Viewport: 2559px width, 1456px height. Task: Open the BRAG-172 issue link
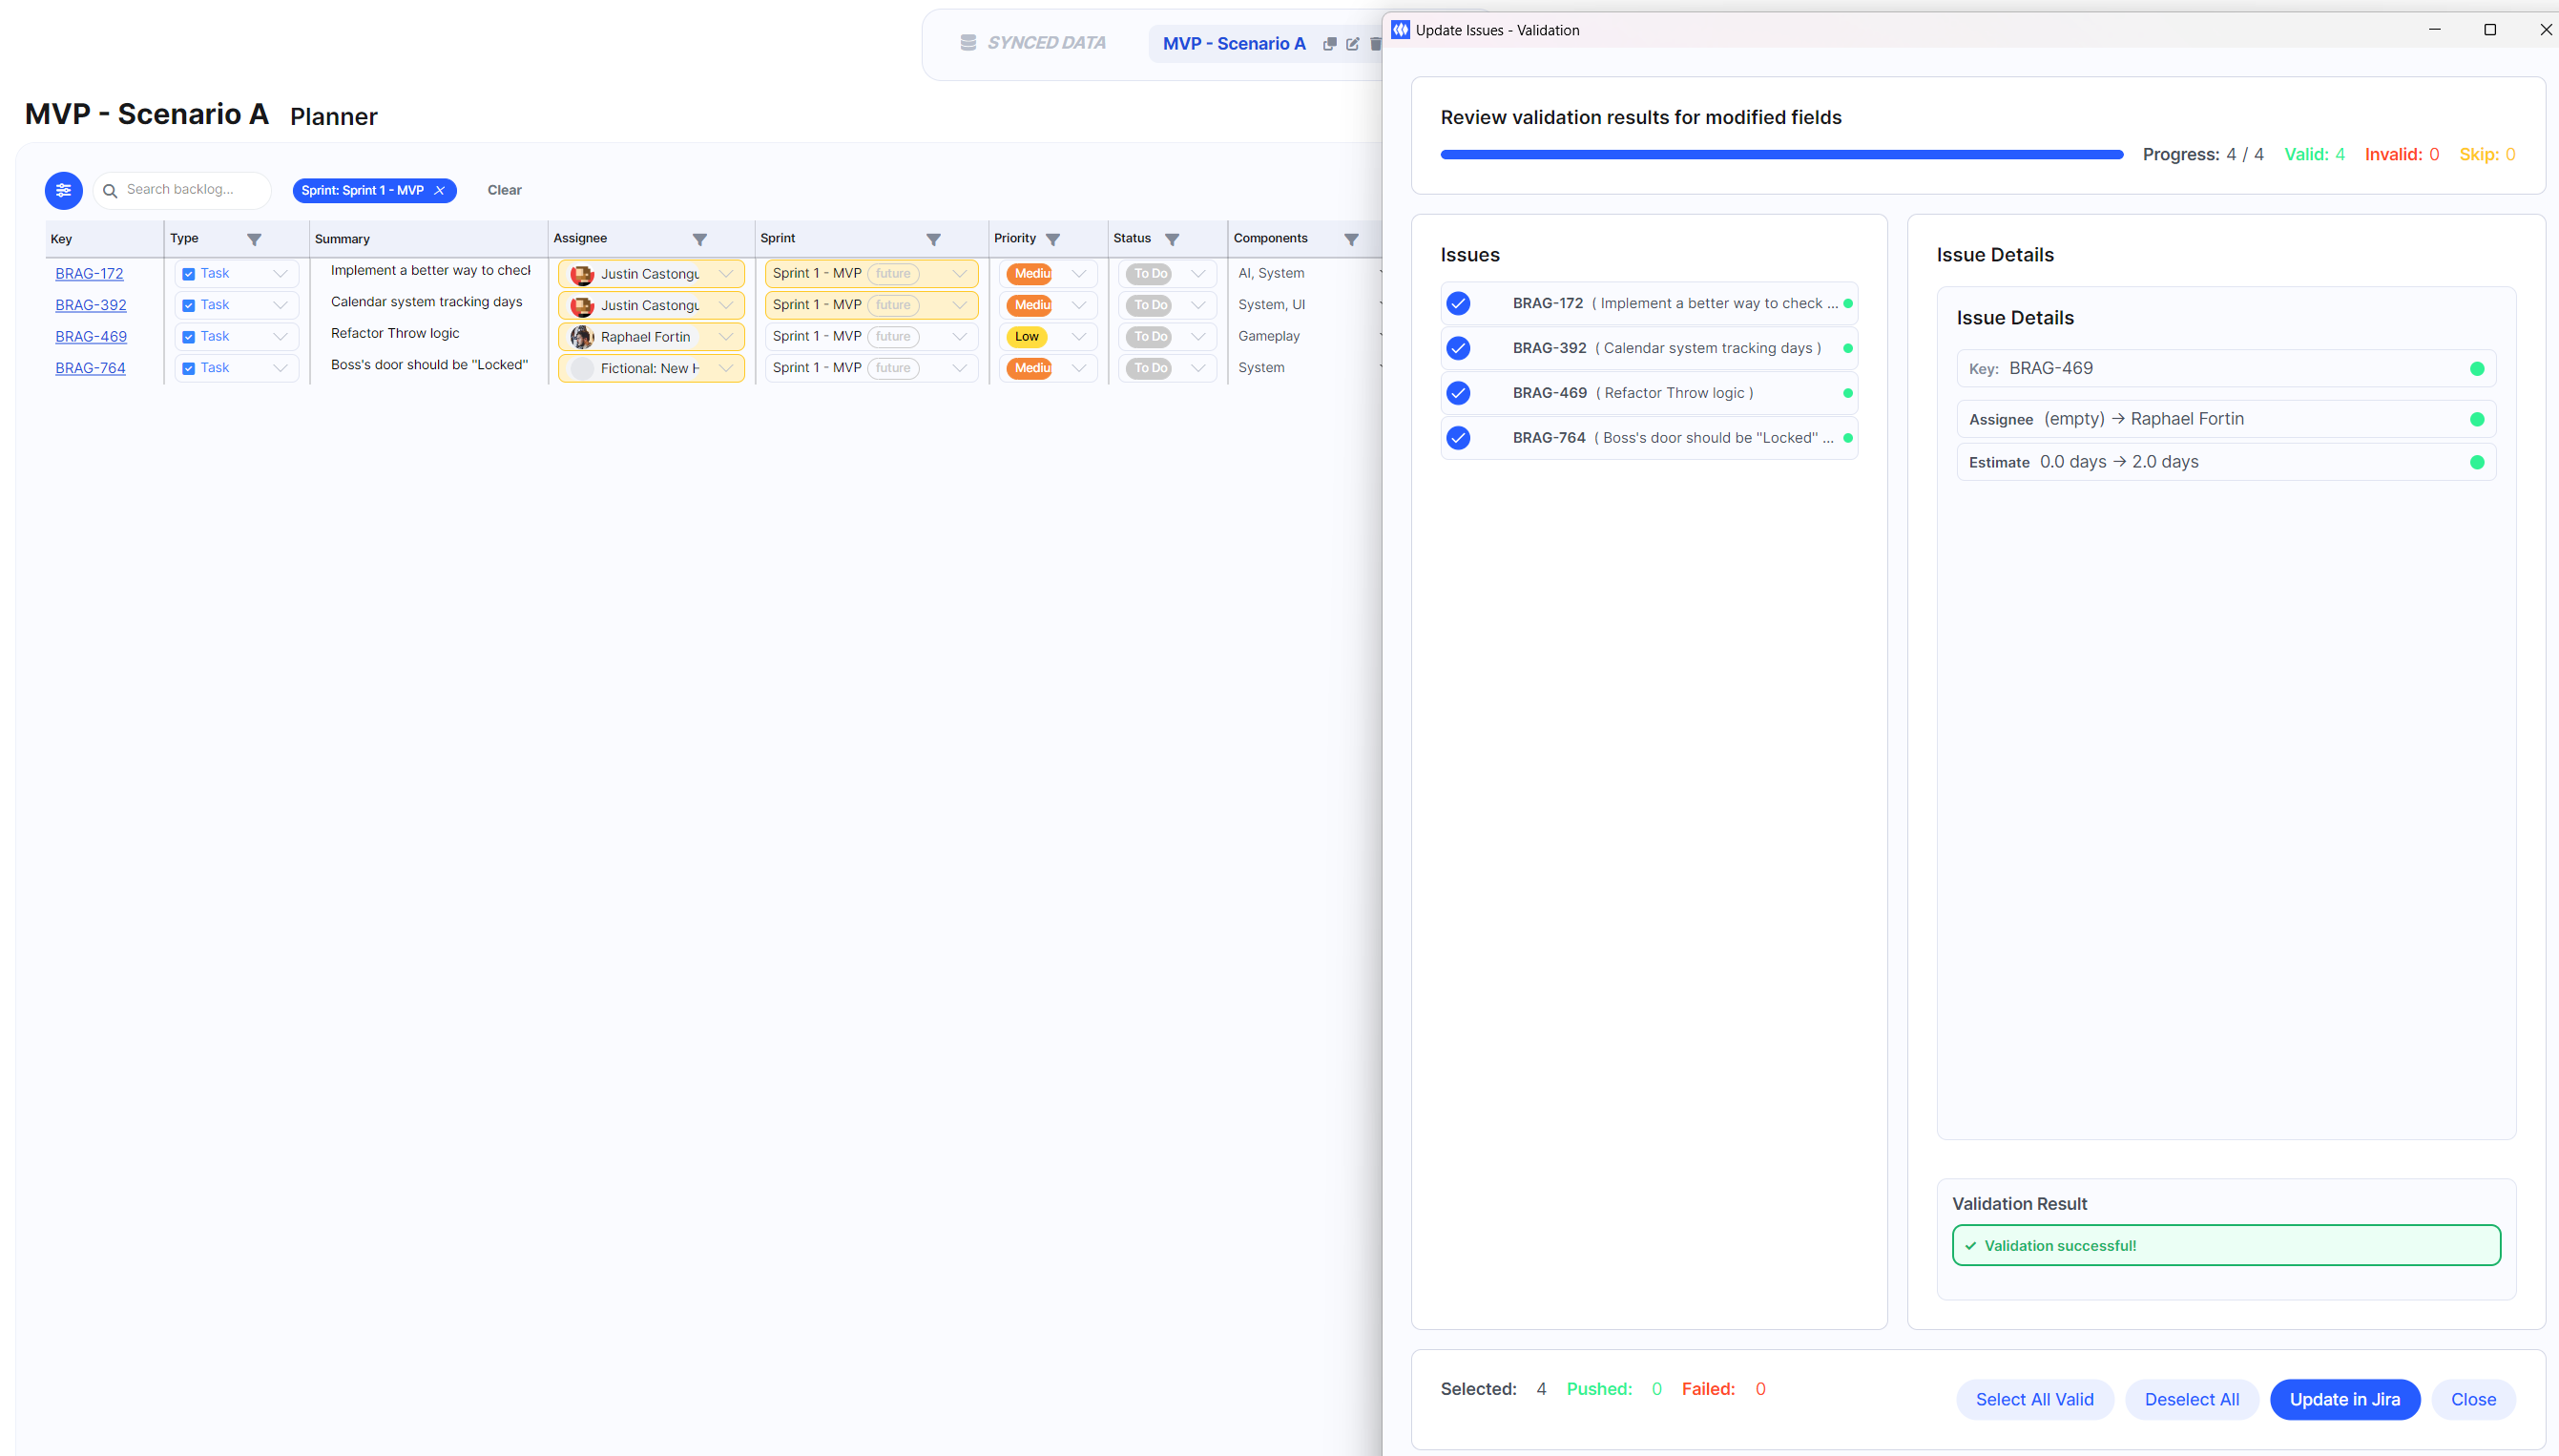tap(89, 272)
